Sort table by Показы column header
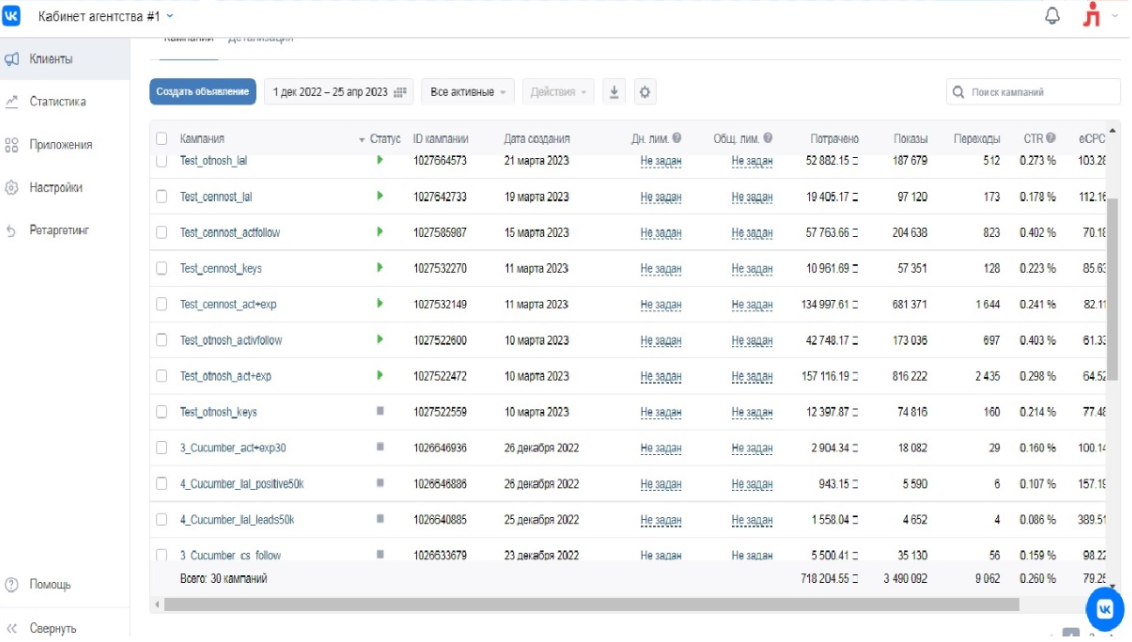The width and height of the screenshot is (1132, 642). pyautogui.click(x=910, y=139)
